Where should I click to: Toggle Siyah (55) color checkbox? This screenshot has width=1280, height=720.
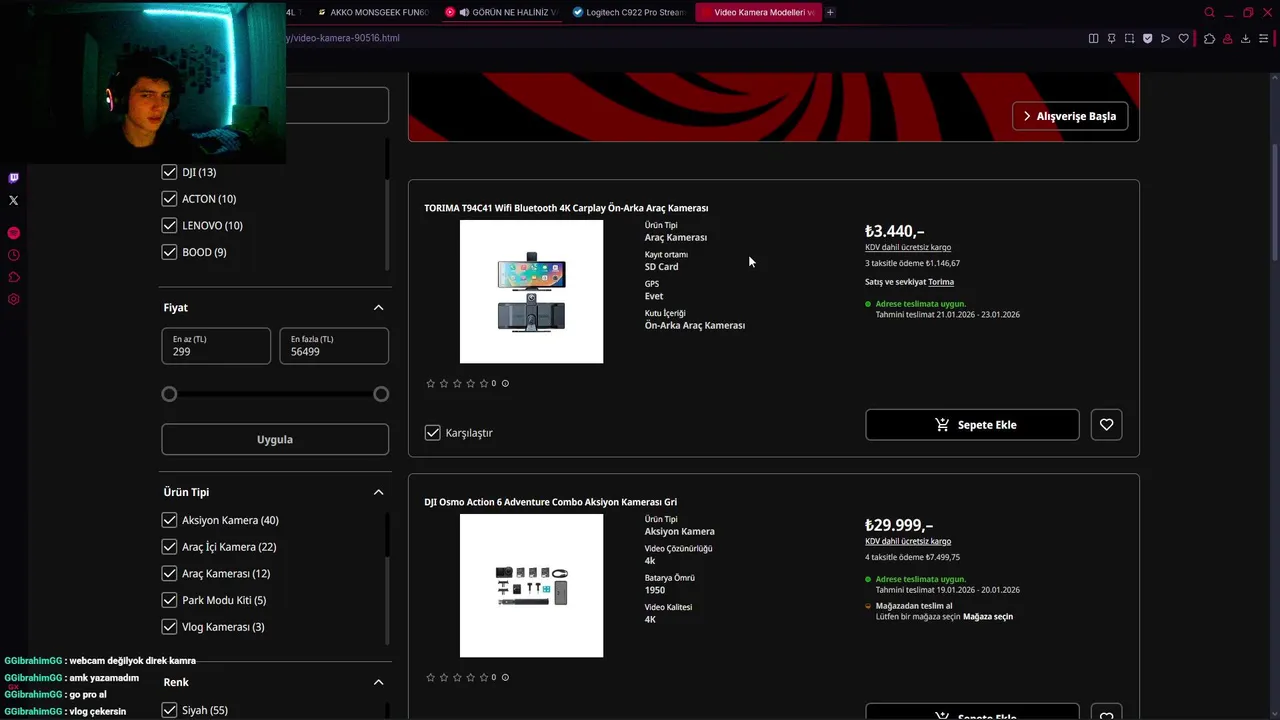pos(169,710)
